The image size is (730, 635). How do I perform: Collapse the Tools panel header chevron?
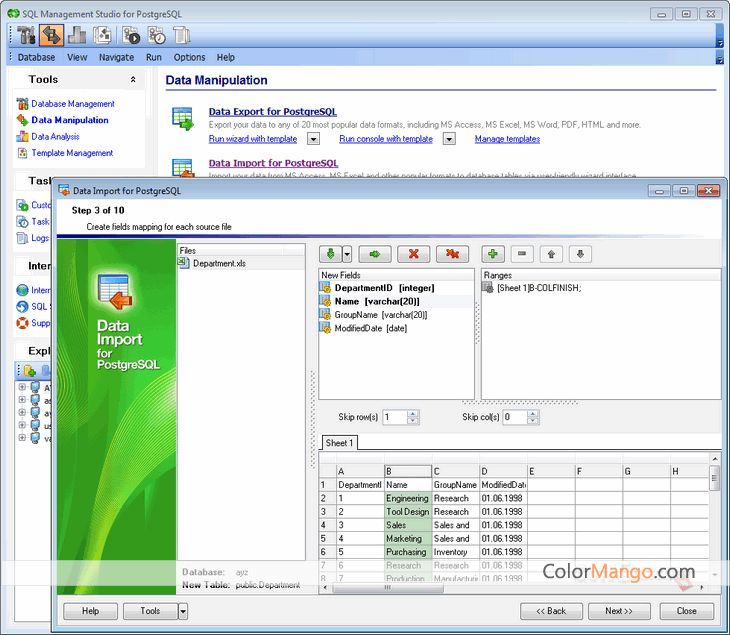[133, 80]
